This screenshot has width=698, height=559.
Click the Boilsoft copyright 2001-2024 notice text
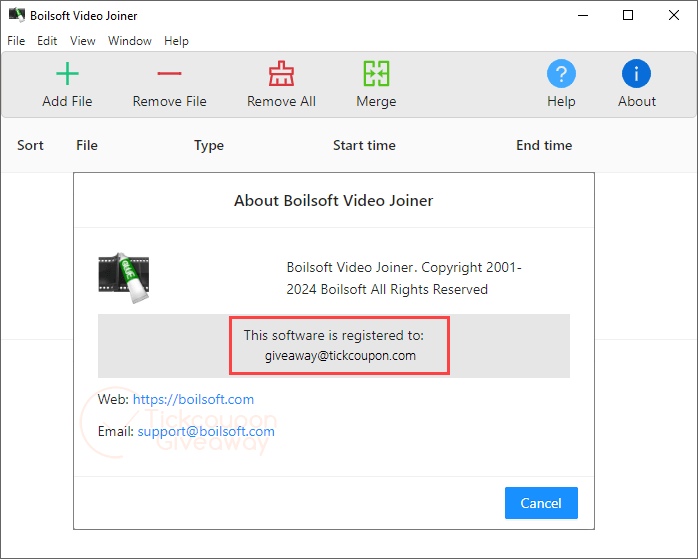[x=404, y=278]
